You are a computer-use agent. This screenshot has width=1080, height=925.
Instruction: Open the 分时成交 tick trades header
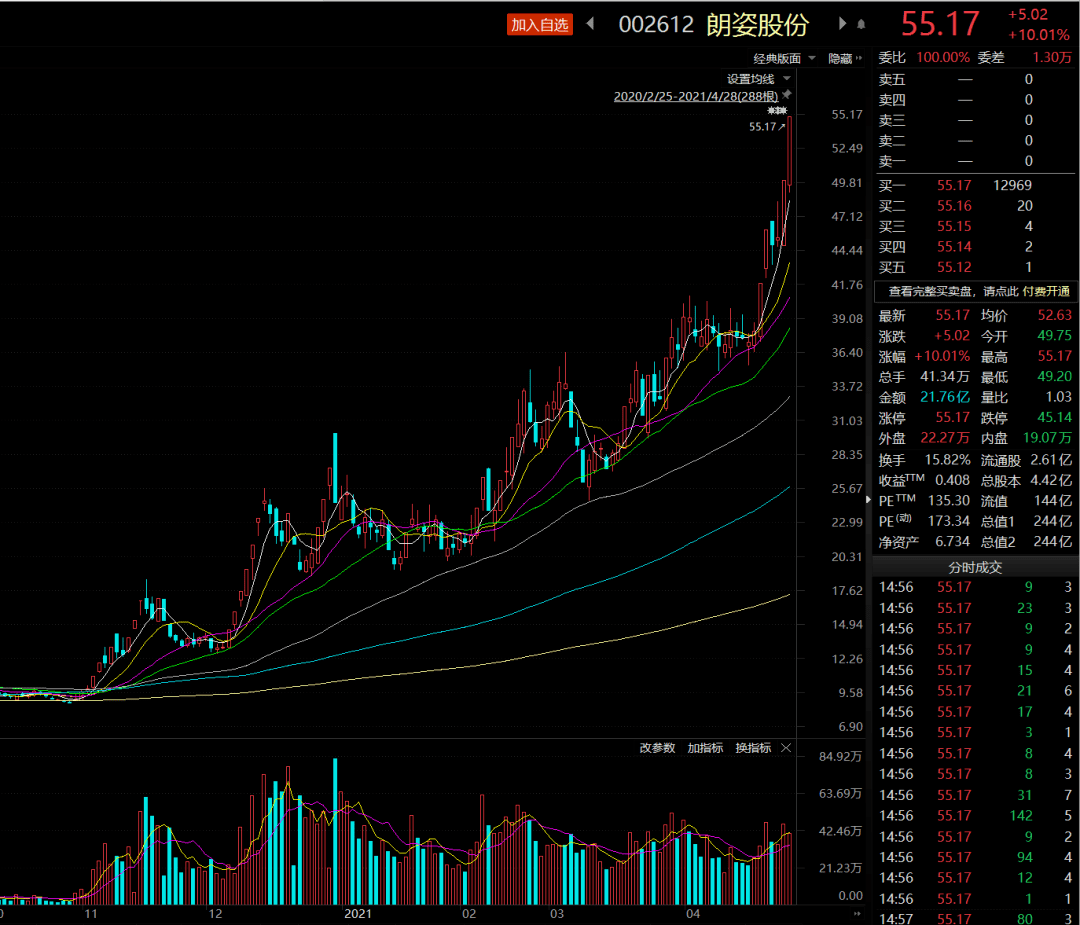[975, 568]
